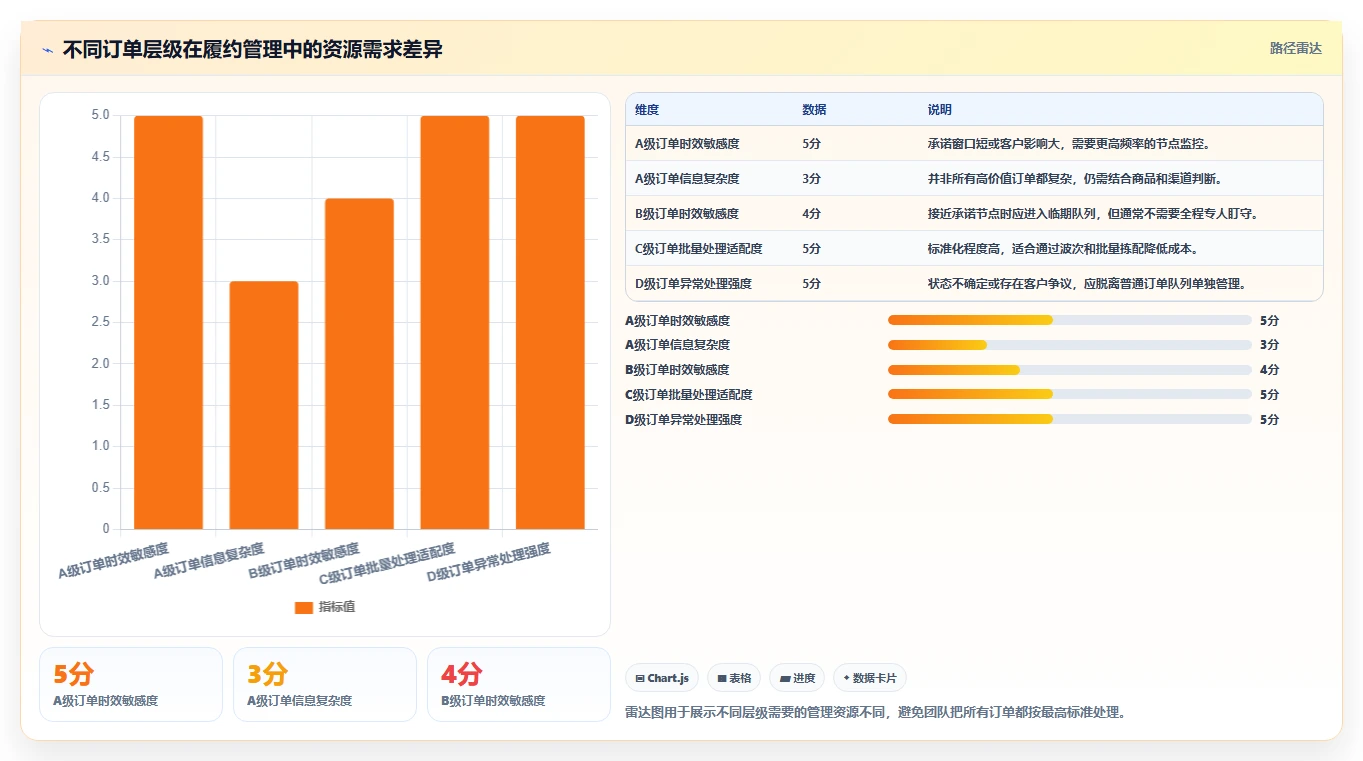
Task: Click the 路径雷达 label in the header
Action: click(x=1295, y=48)
